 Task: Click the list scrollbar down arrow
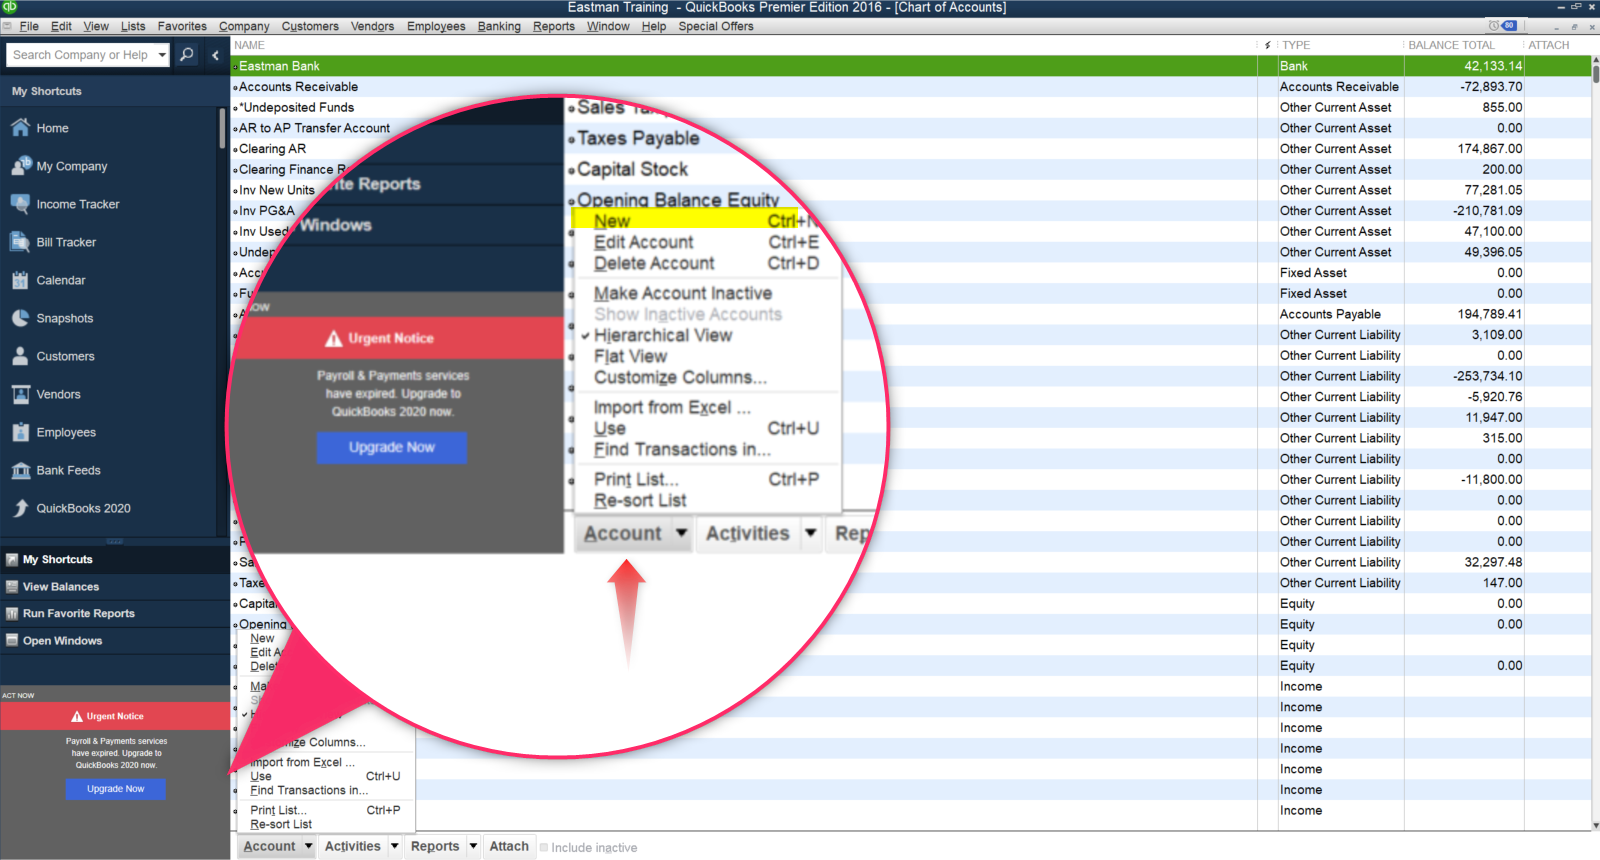point(1595,825)
